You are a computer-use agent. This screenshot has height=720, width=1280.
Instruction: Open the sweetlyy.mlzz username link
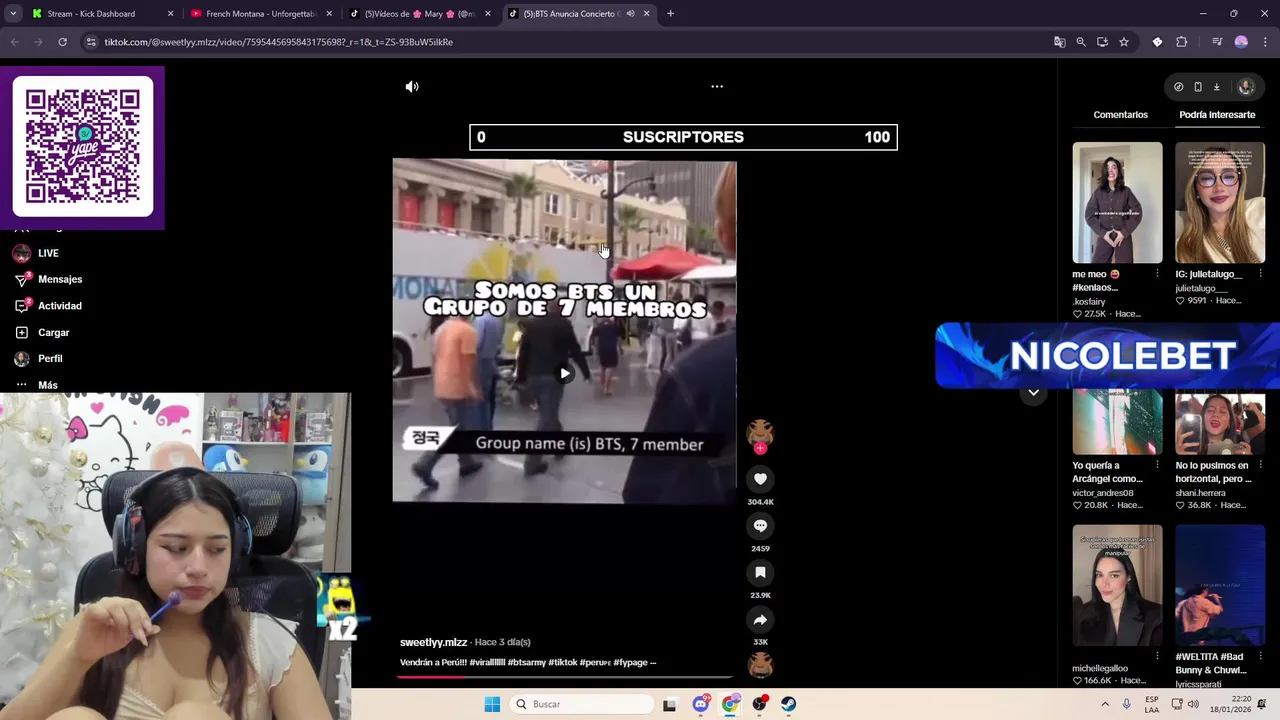pyautogui.click(x=433, y=642)
